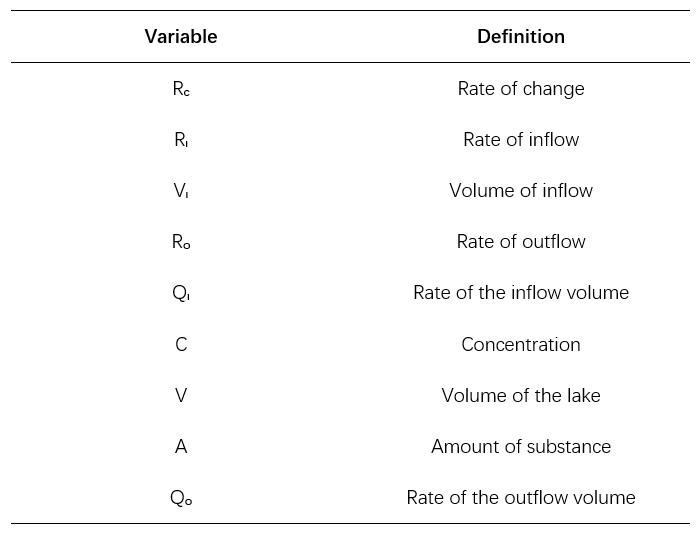Click the Concentration definition
The width and height of the screenshot is (699, 536).
(521, 345)
